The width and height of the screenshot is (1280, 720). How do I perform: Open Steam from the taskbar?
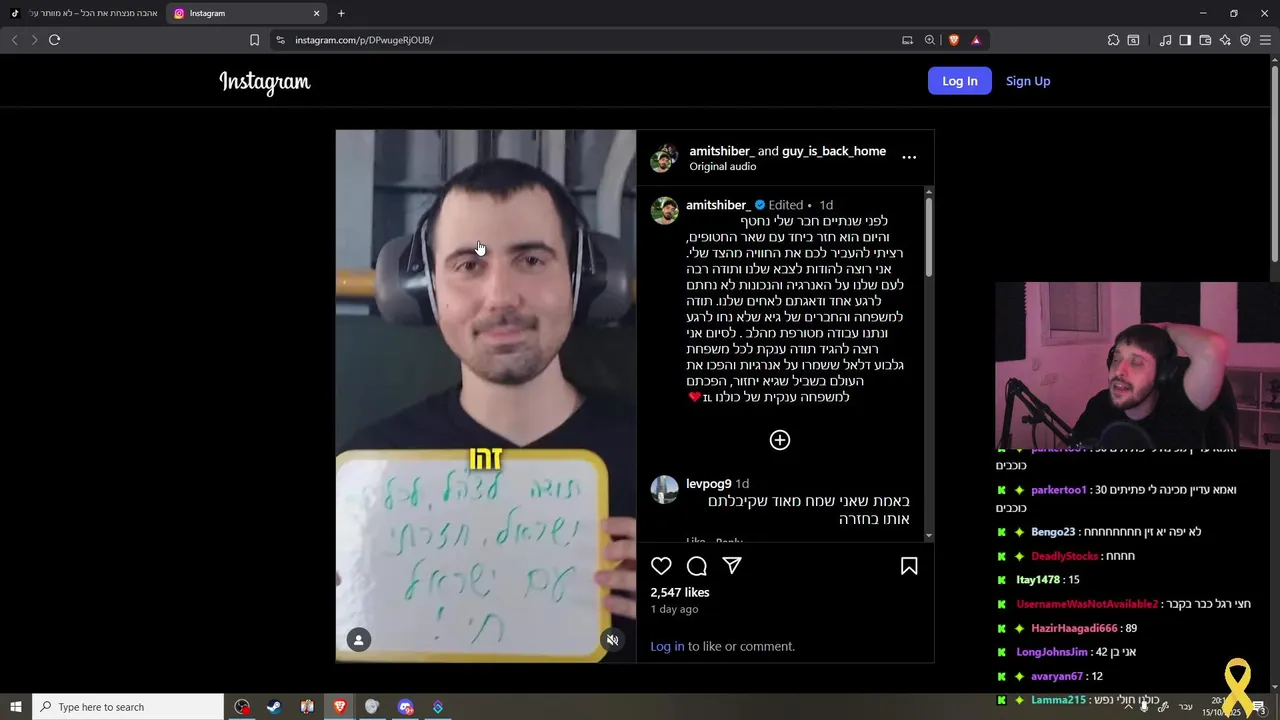(x=274, y=707)
